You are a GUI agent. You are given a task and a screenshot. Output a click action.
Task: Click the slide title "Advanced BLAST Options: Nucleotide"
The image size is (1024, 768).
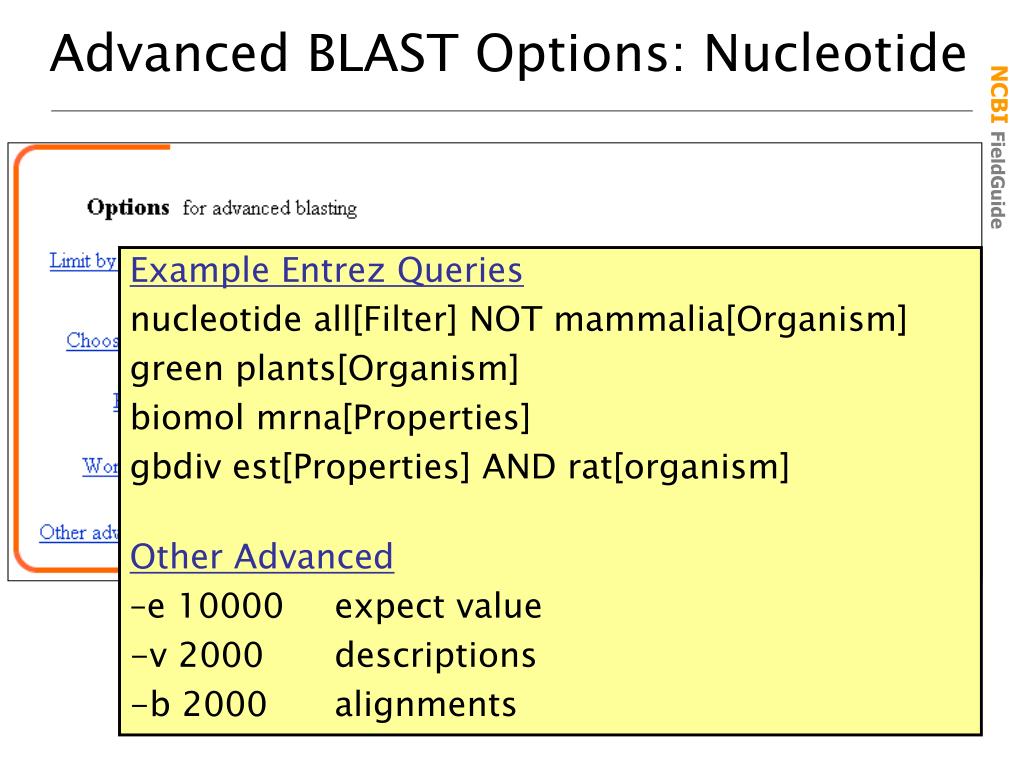pos(508,54)
